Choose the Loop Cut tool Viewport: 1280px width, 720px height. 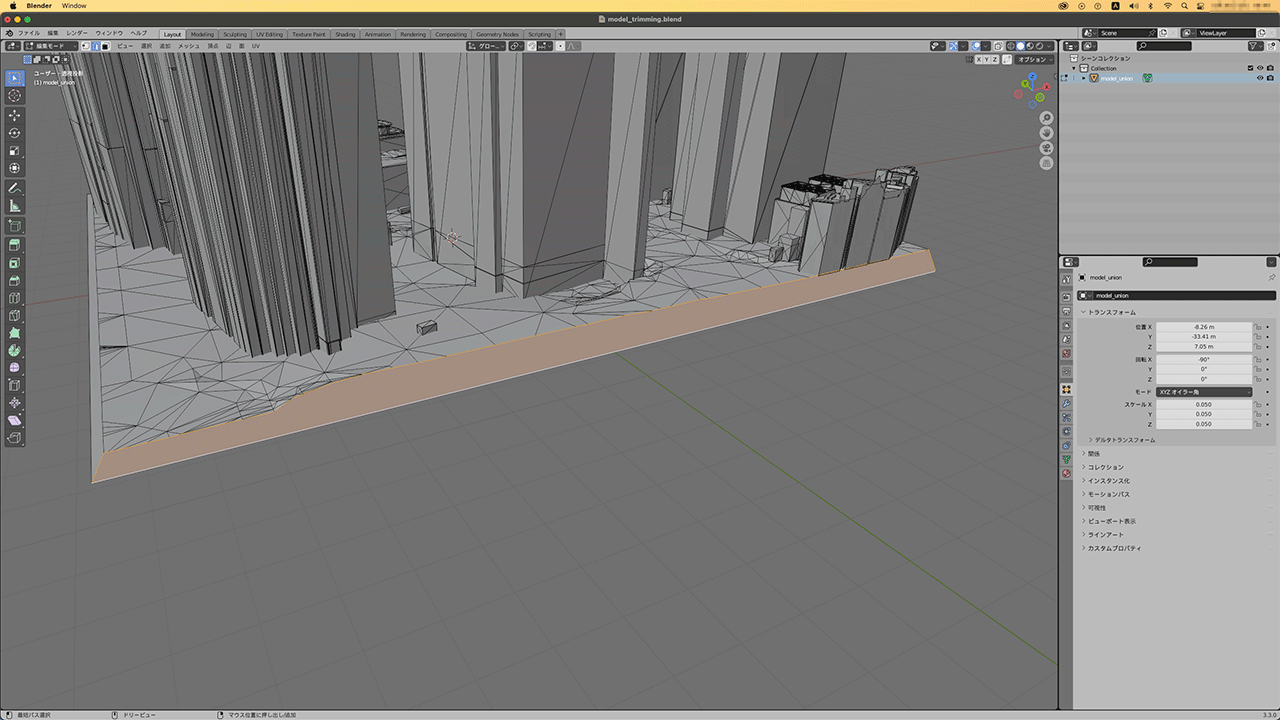click(15, 298)
